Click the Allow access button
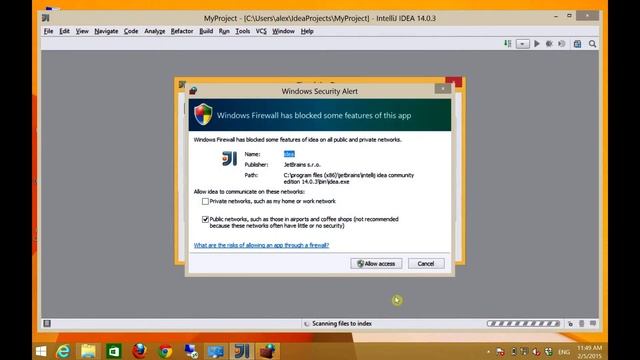640x360 pixels. pyautogui.click(x=376, y=264)
